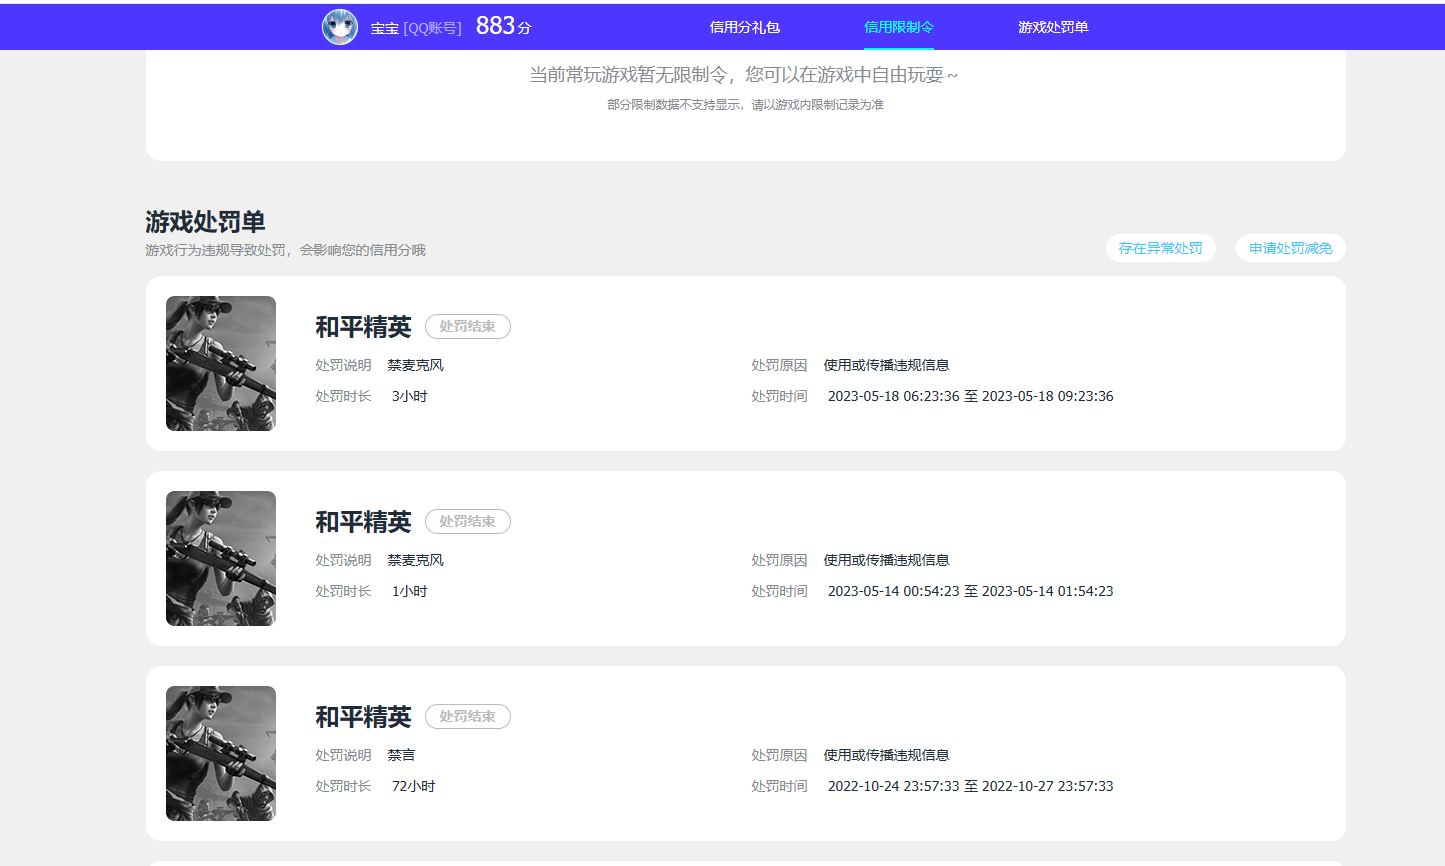Open game thumbnail of the 72小时 penalty
The height and width of the screenshot is (866, 1445).
pos(221,753)
